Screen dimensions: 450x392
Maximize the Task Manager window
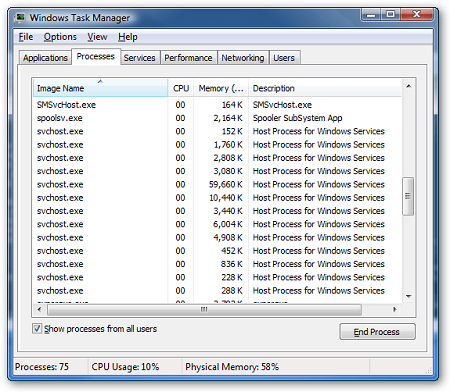point(390,15)
